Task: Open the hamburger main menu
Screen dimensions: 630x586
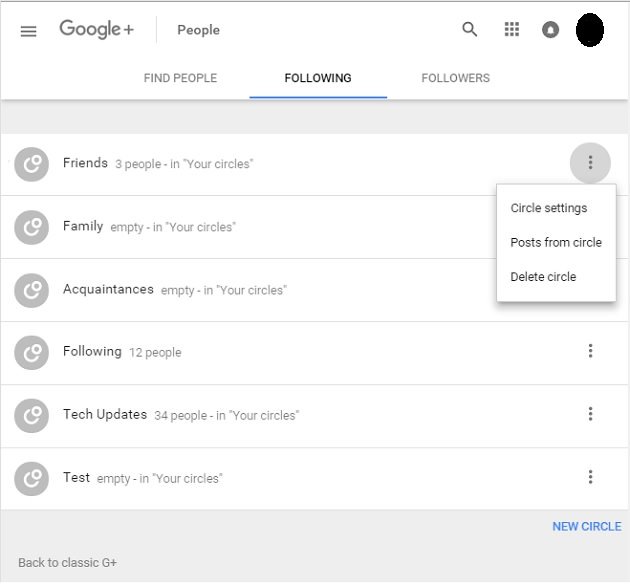Action: [29, 31]
